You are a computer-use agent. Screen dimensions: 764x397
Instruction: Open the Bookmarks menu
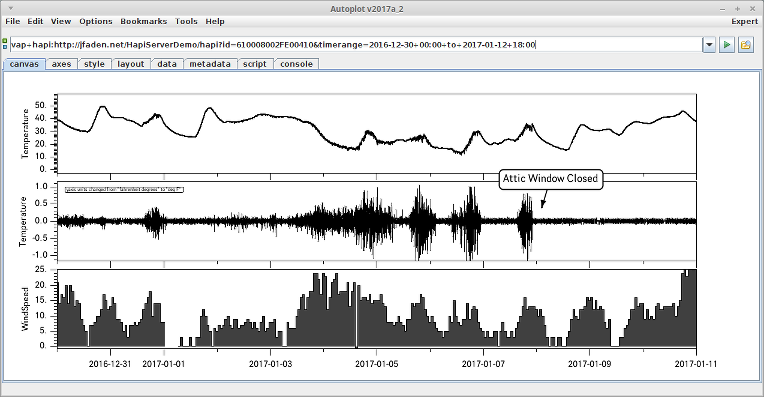[144, 21]
